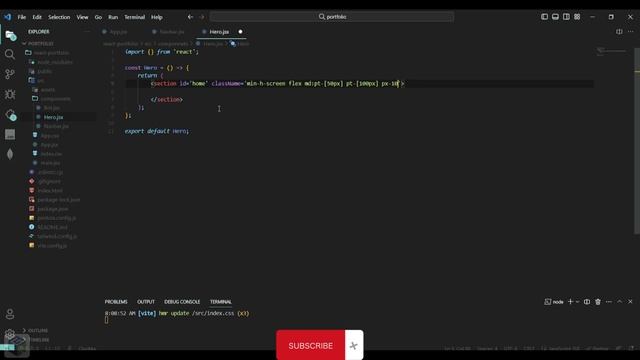Screen dimensions: 640x360
Task: Open terminal panel More Actions ellipsis
Action: (x=609, y=302)
